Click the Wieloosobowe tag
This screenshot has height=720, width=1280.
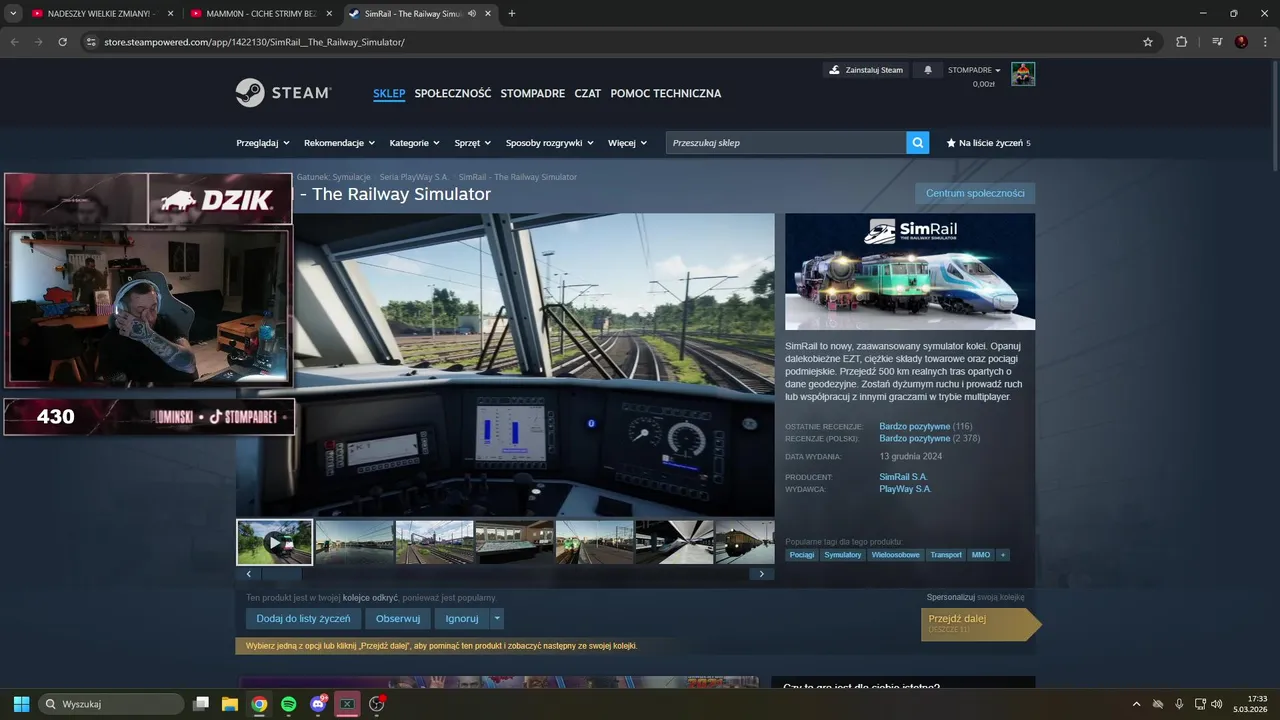(895, 554)
